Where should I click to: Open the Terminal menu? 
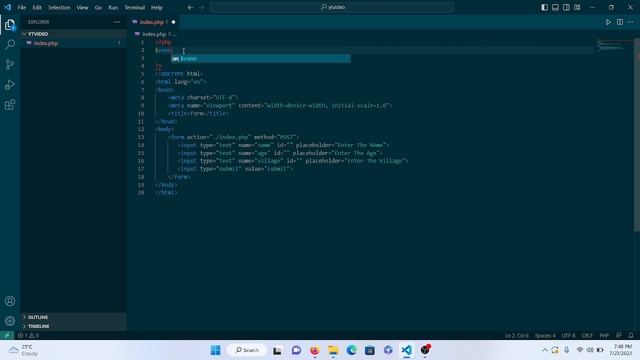coord(135,7)
